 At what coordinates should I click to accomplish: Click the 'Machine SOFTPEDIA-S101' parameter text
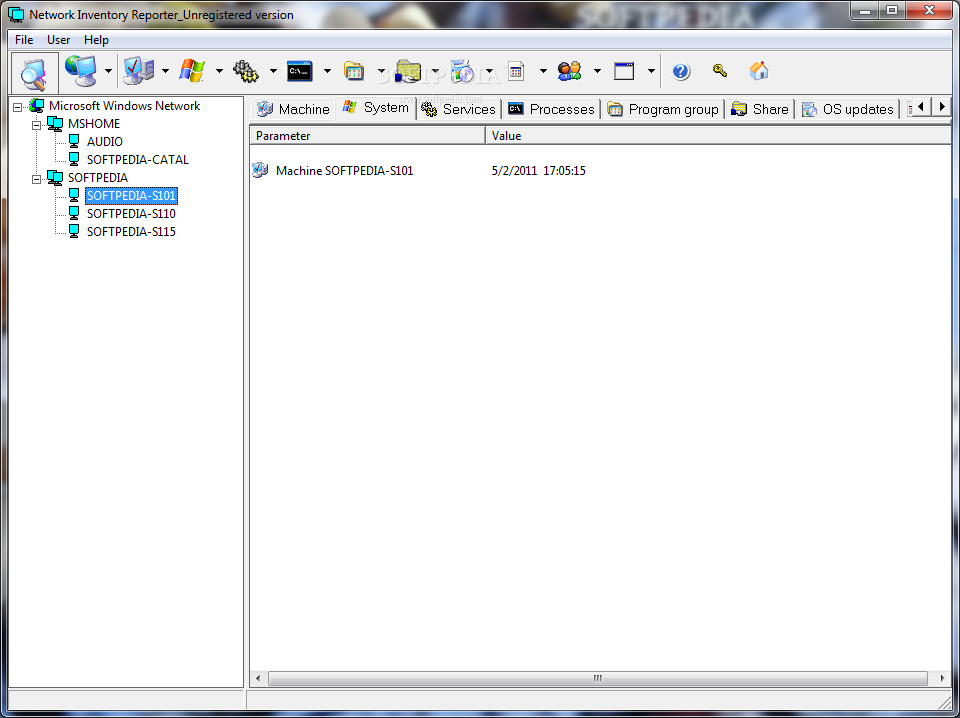345,171
